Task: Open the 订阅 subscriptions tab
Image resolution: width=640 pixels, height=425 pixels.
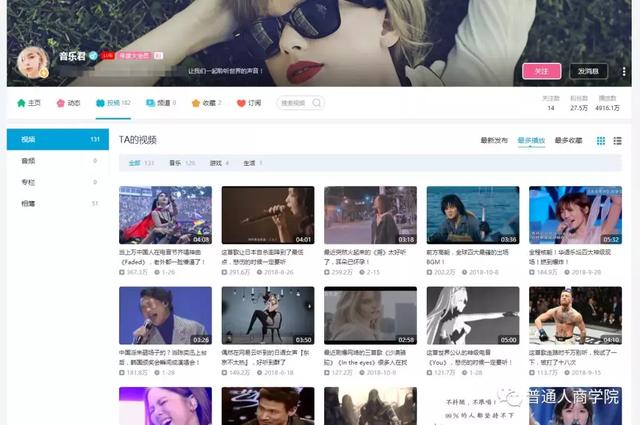Action: (x=249, y=103)
